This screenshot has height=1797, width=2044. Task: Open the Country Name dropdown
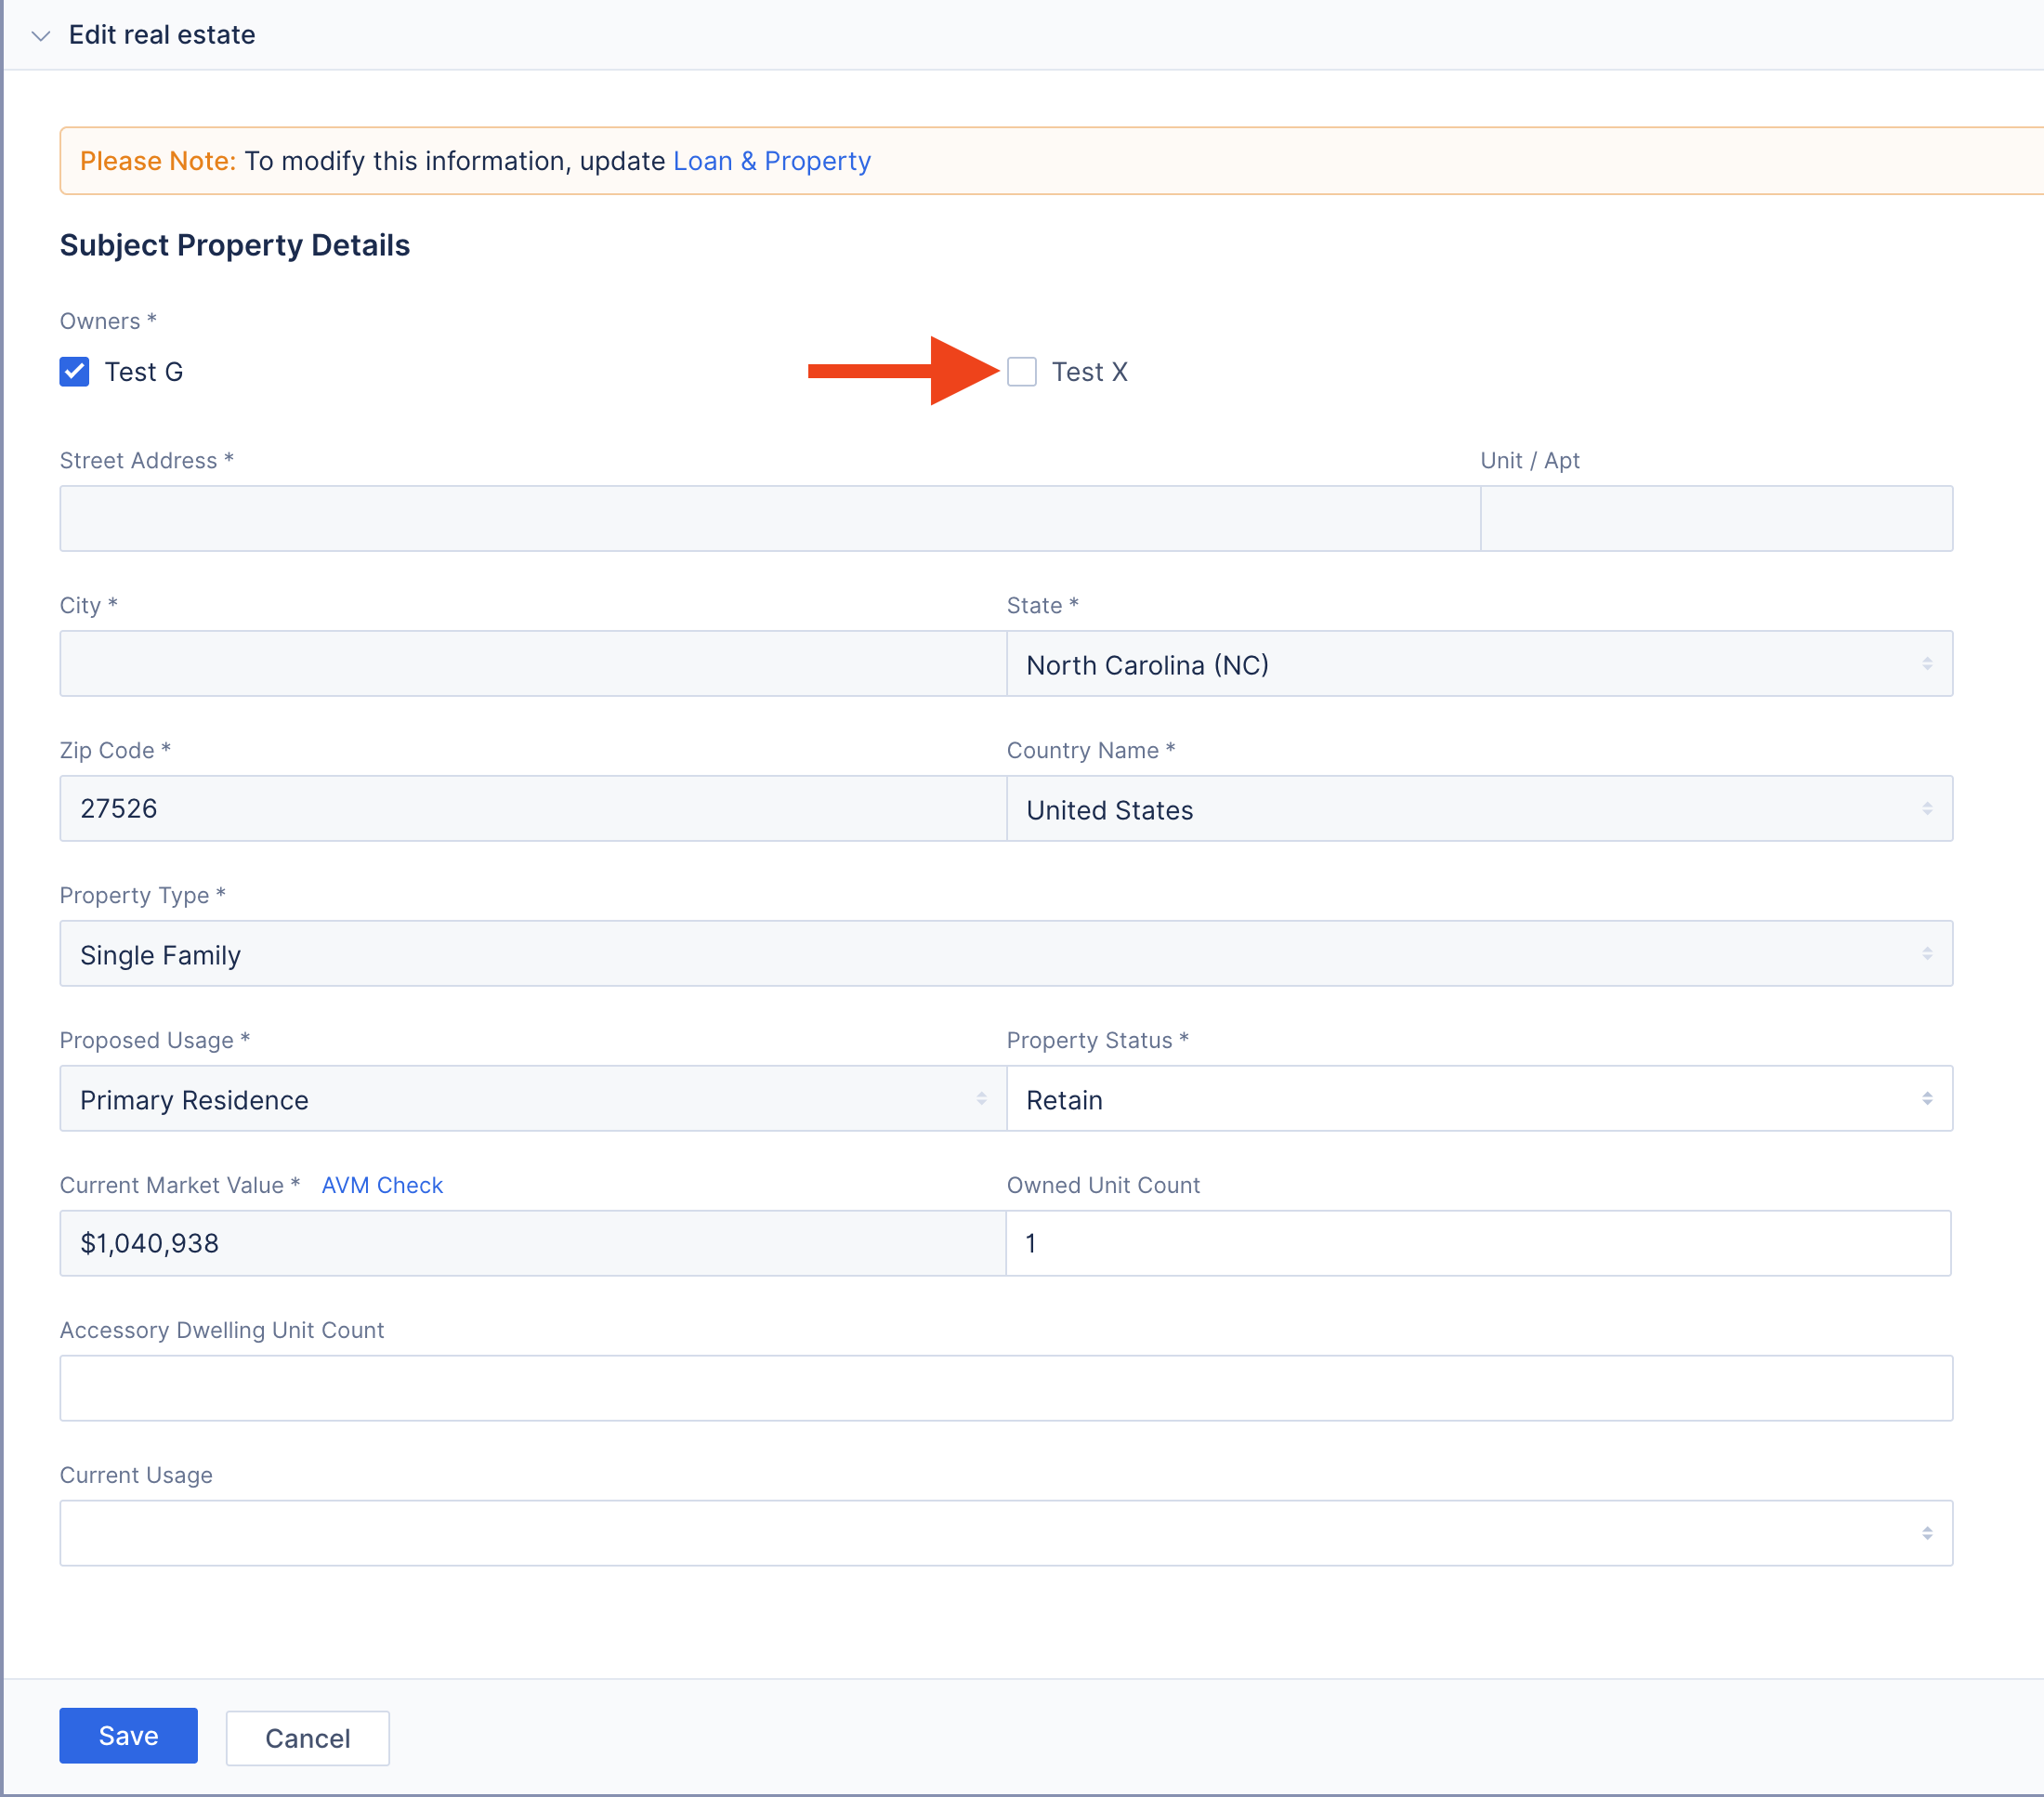(x=1480, y=808)
